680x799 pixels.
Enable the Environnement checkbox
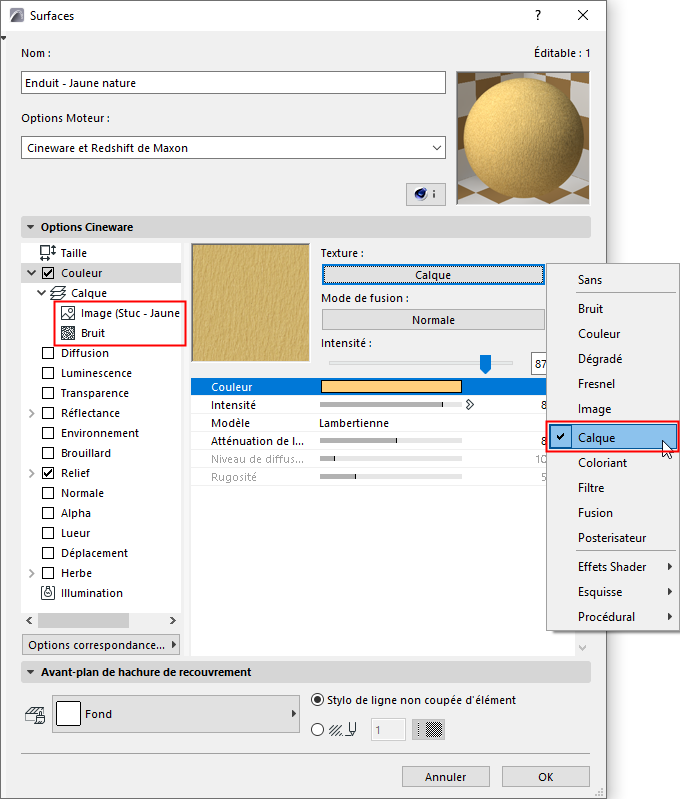[x=48, y=433]
